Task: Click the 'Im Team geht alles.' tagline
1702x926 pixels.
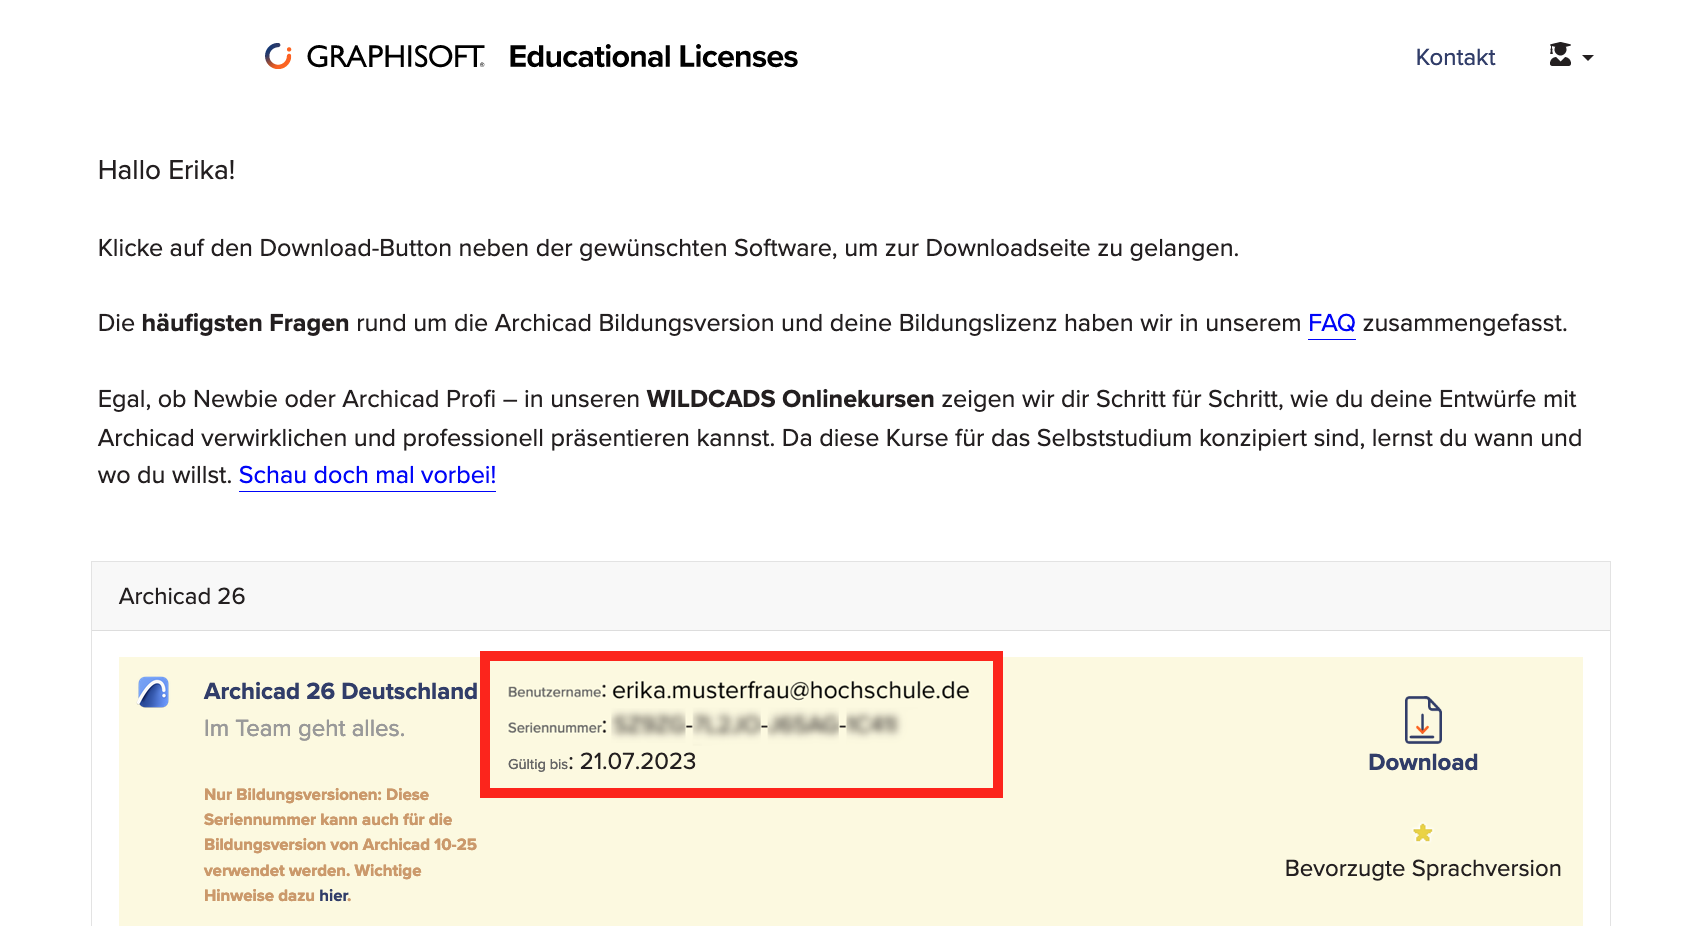Action: tap(304, 728)
